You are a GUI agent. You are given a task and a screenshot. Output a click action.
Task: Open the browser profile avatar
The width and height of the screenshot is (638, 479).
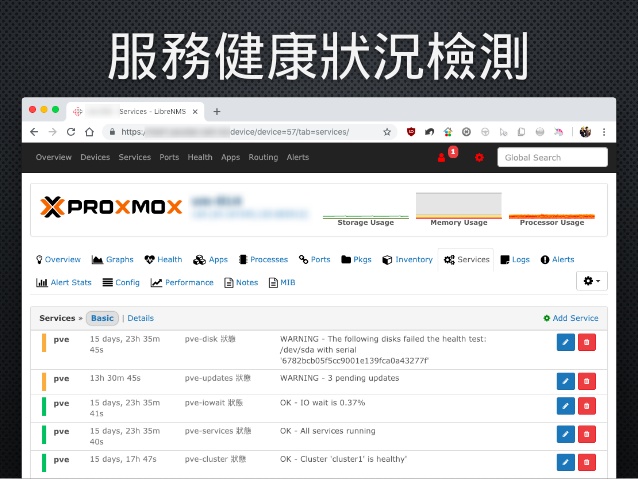click(x=585, y=132)
